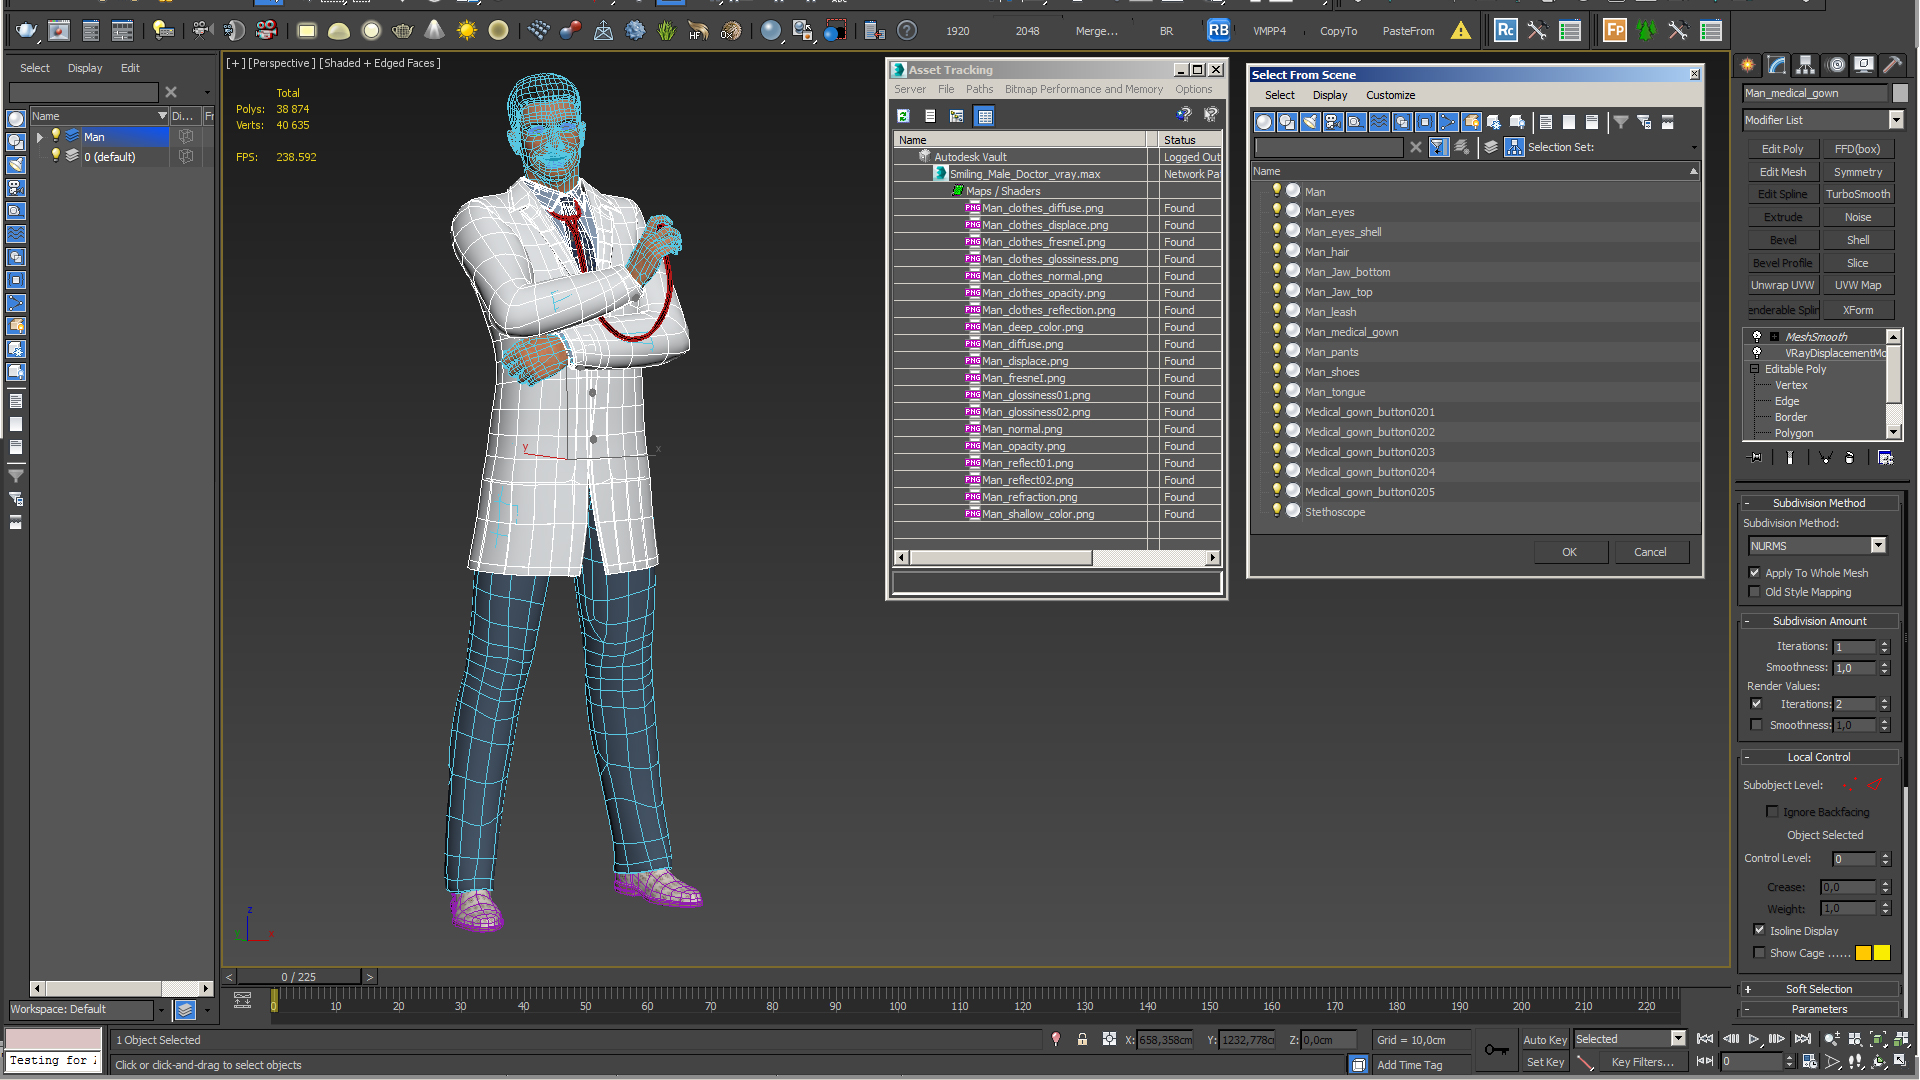Click zoom extents all icon in viewport controls
This screenshot has height=1080, width=1920.
(x=1900, y=1040)
